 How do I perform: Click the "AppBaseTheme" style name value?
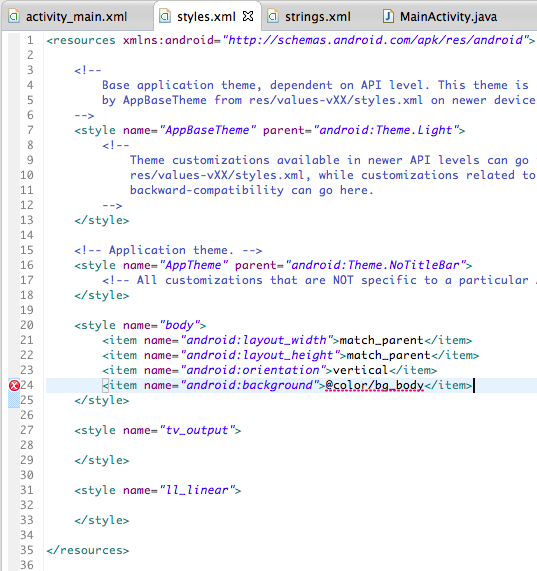click(208, 130)
